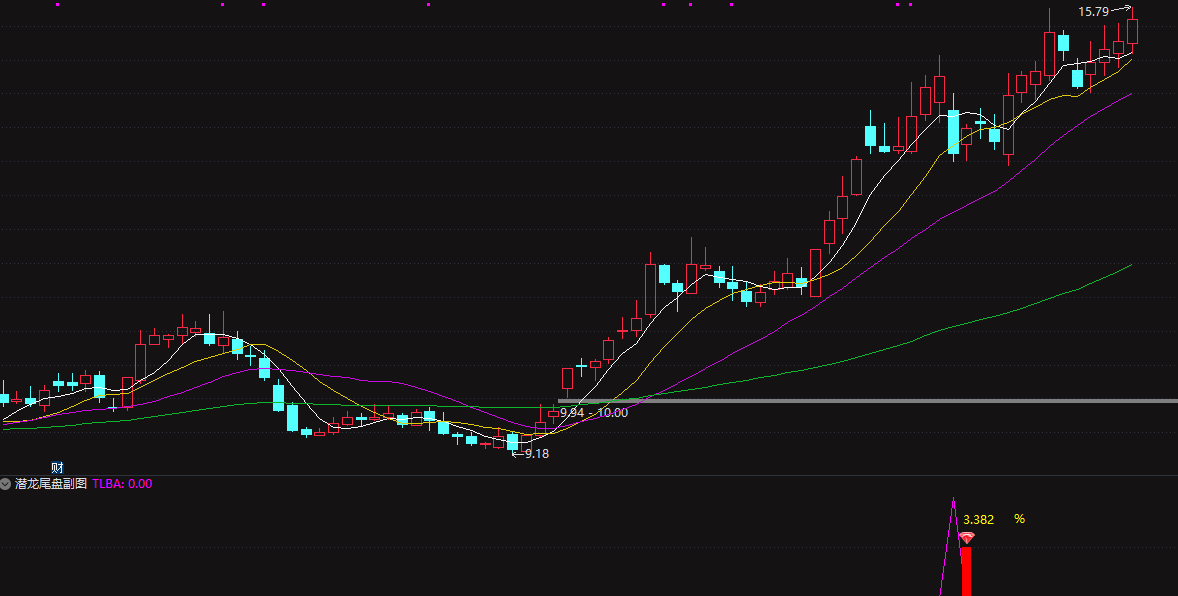Click the cyan candlestick at the 9.18 low
Image resolution: width=1178 pixels, height=596 pixels.
pos(513,441)
